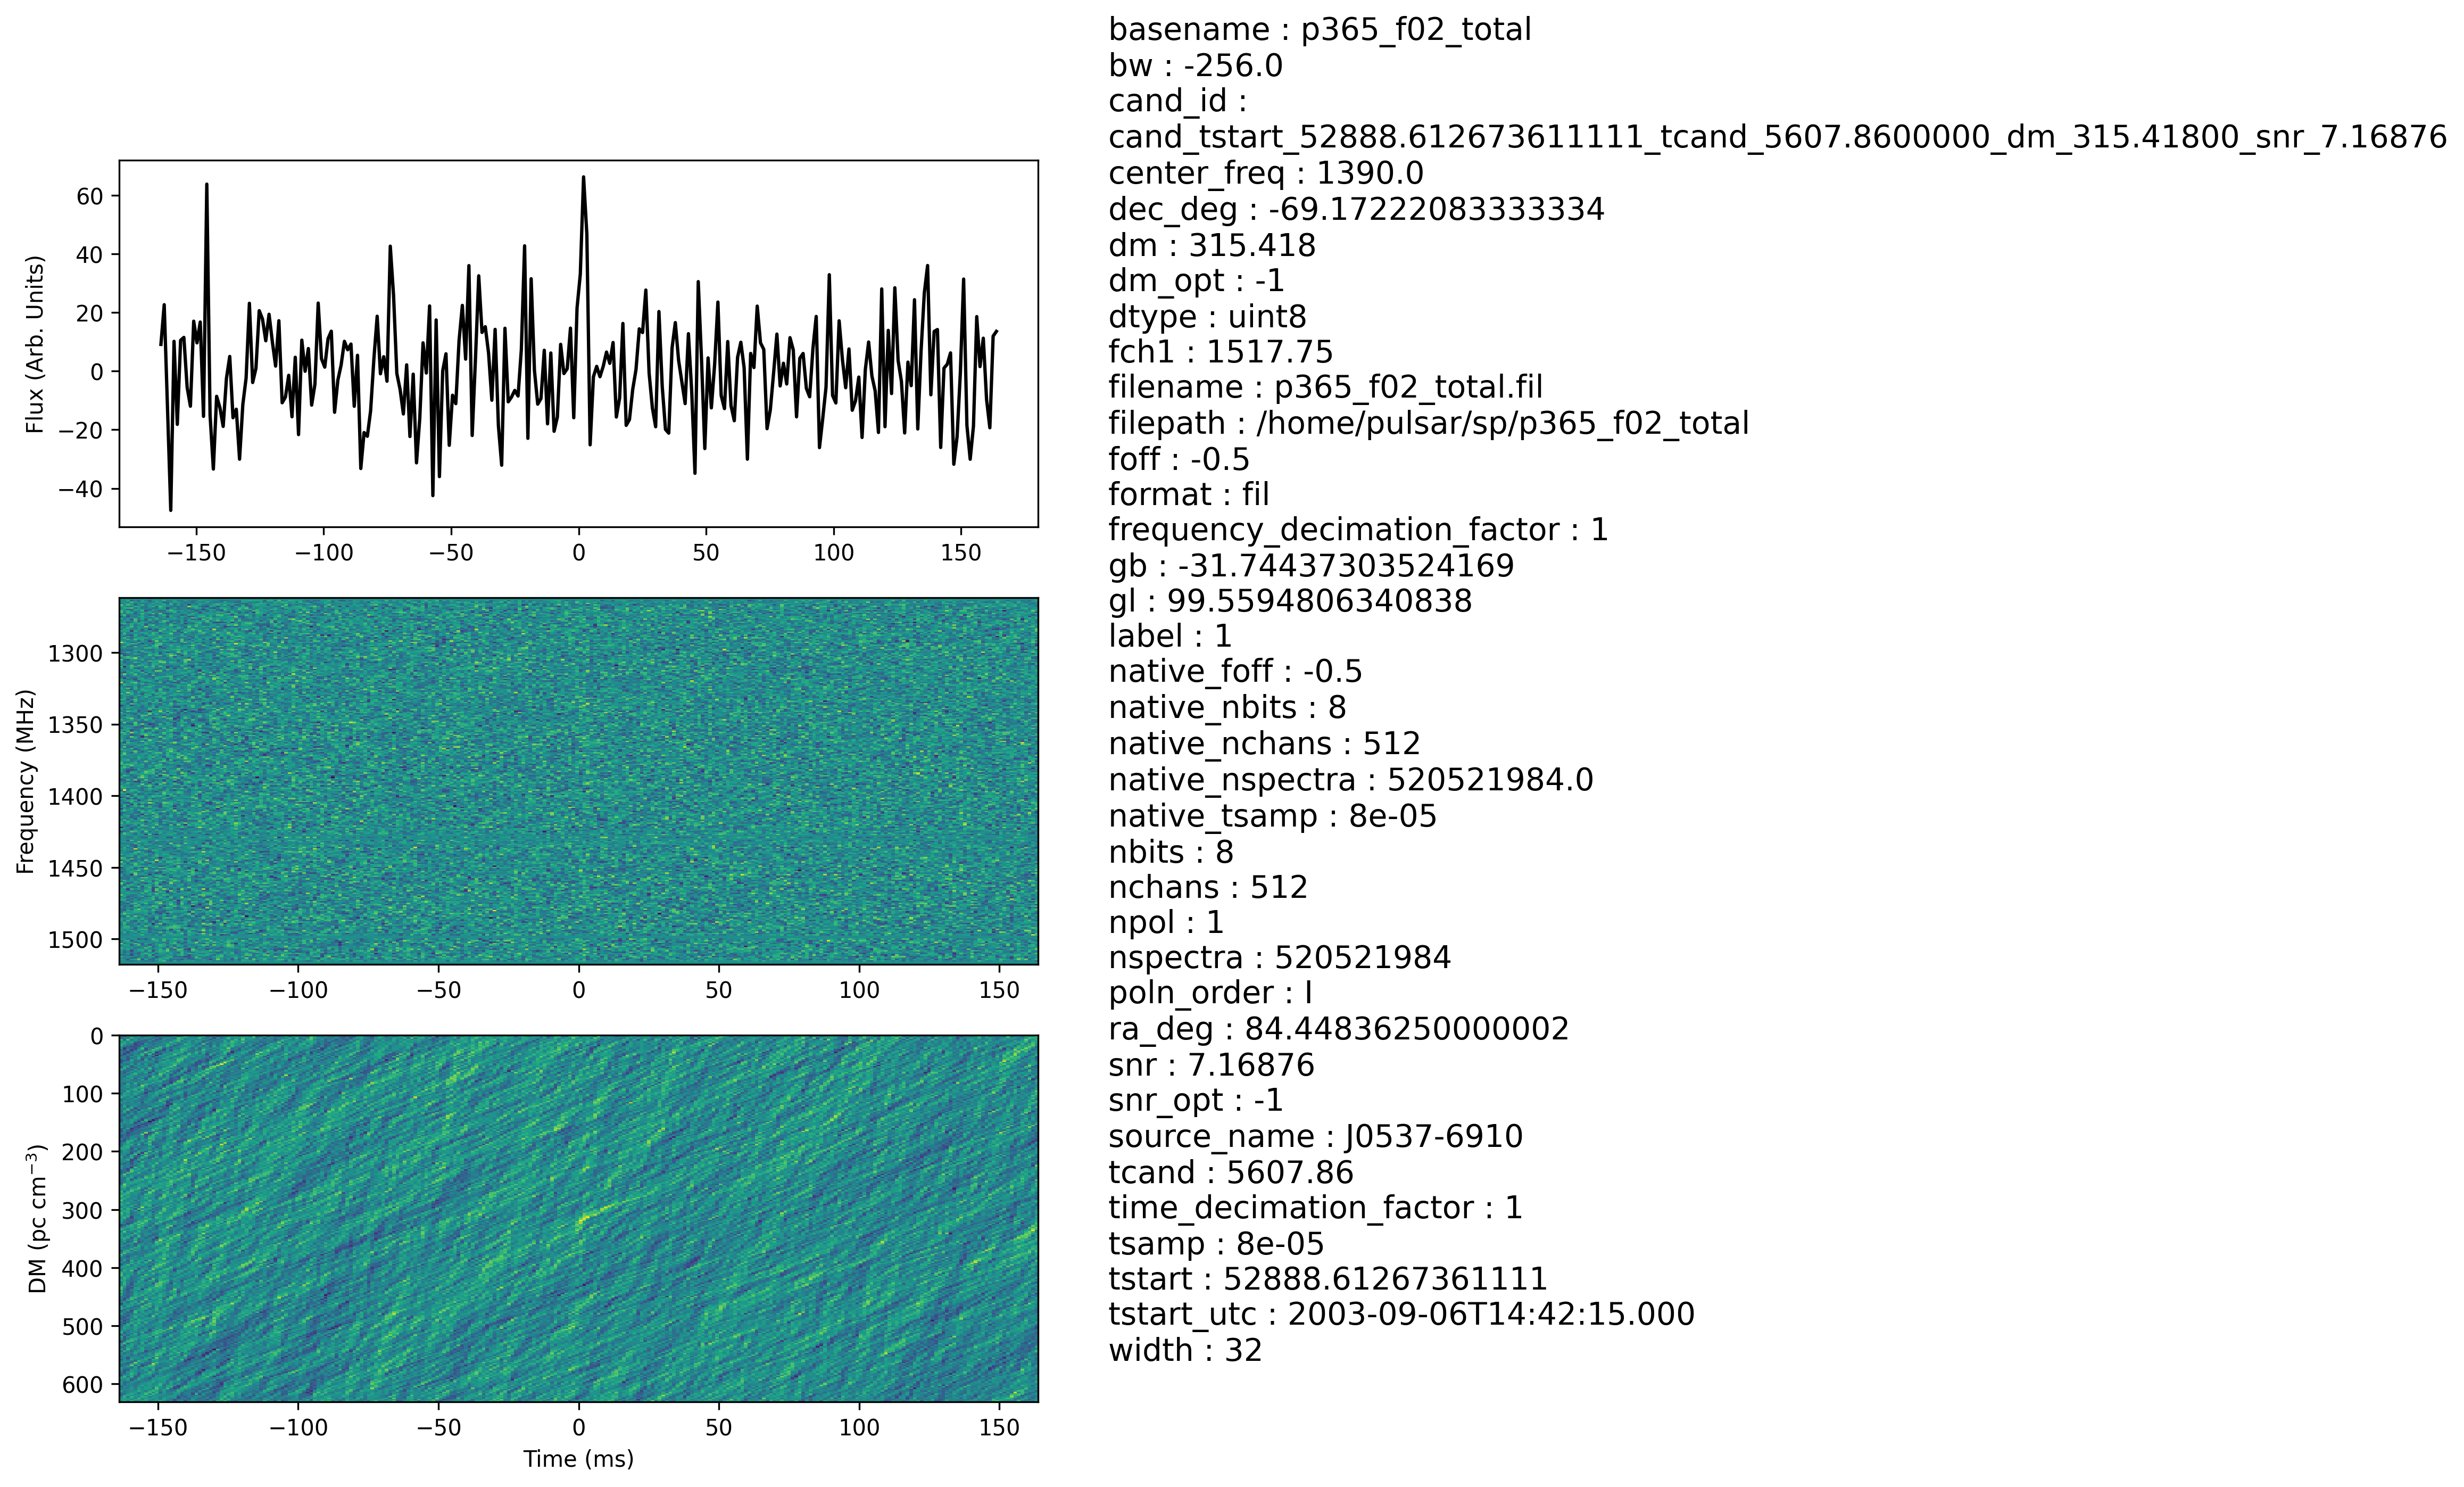2464x1487 pixels.
Task: Click the 1400 tick on frequency axis
Action: pyautogui.click(x=75, y=797)
